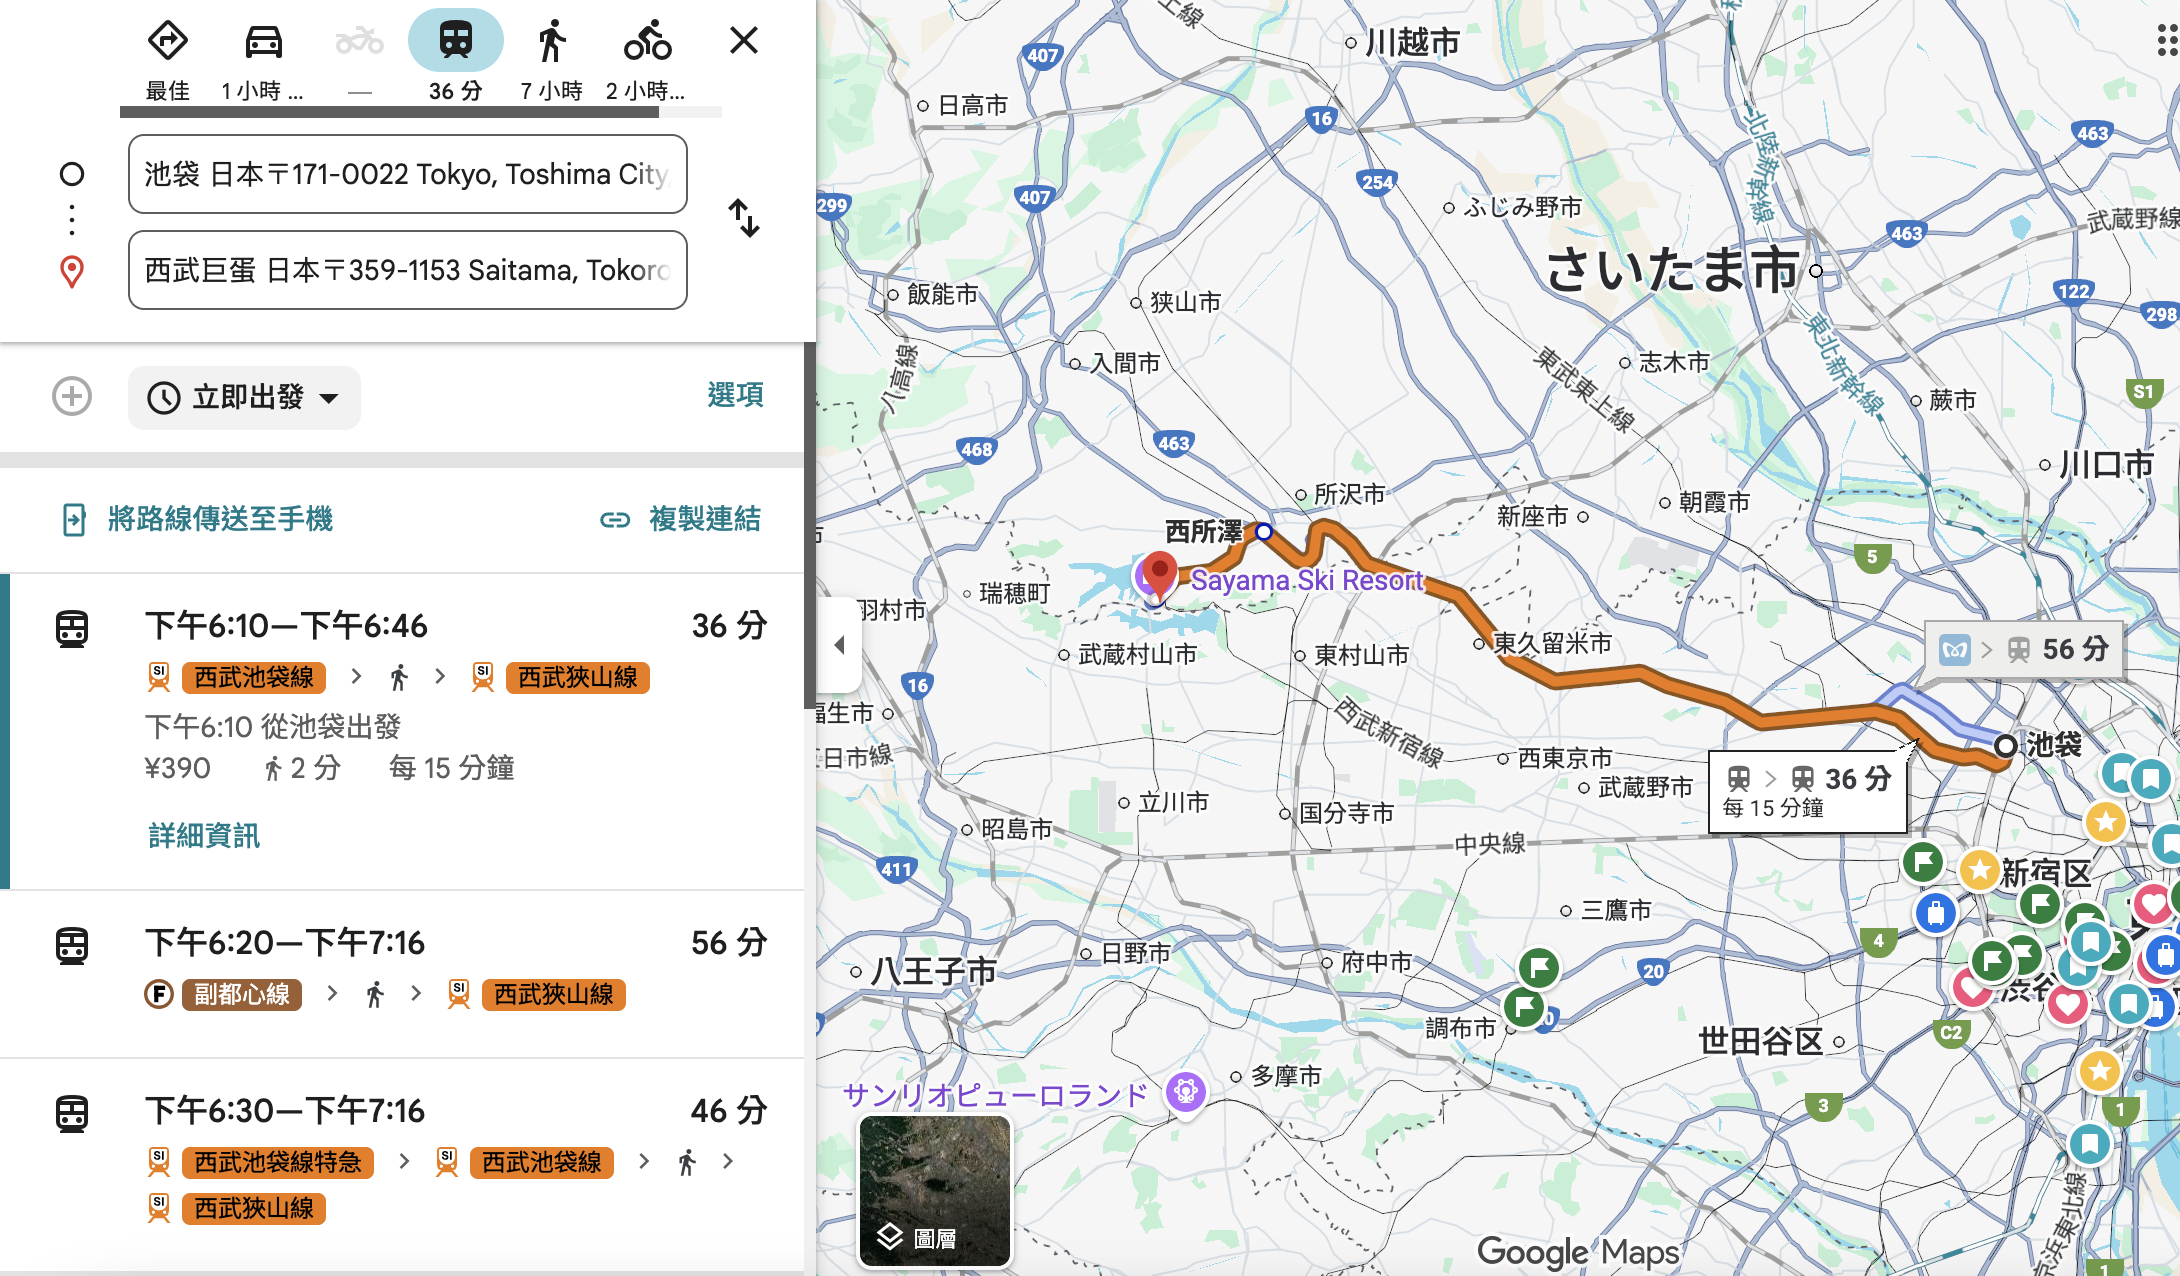Open the 立即出發 departure time dropdown

tap(243, 397)
